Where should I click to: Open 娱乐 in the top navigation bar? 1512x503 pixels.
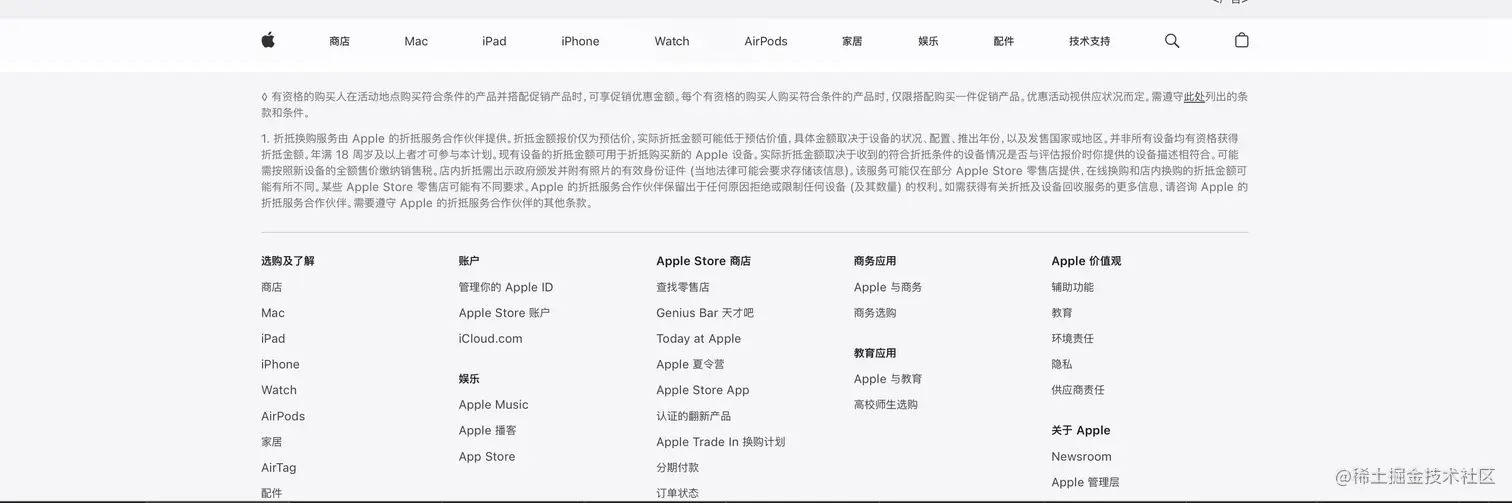click(928, 41)
